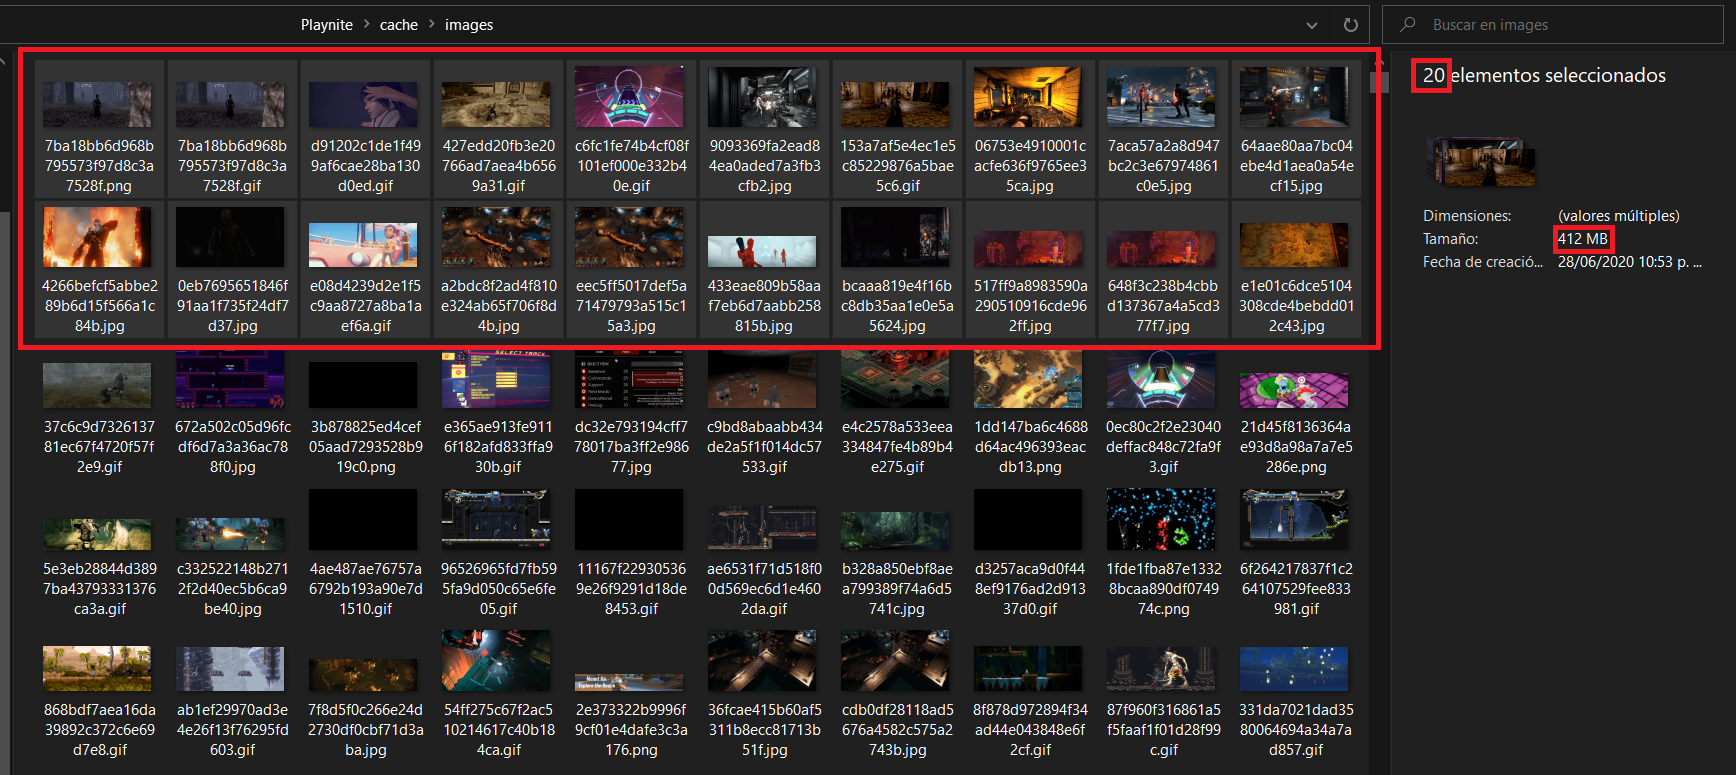Click file name 21d45f8136364a…286e.png
The width and height of the screenshot is (1736, 775).
[1296, 447]
